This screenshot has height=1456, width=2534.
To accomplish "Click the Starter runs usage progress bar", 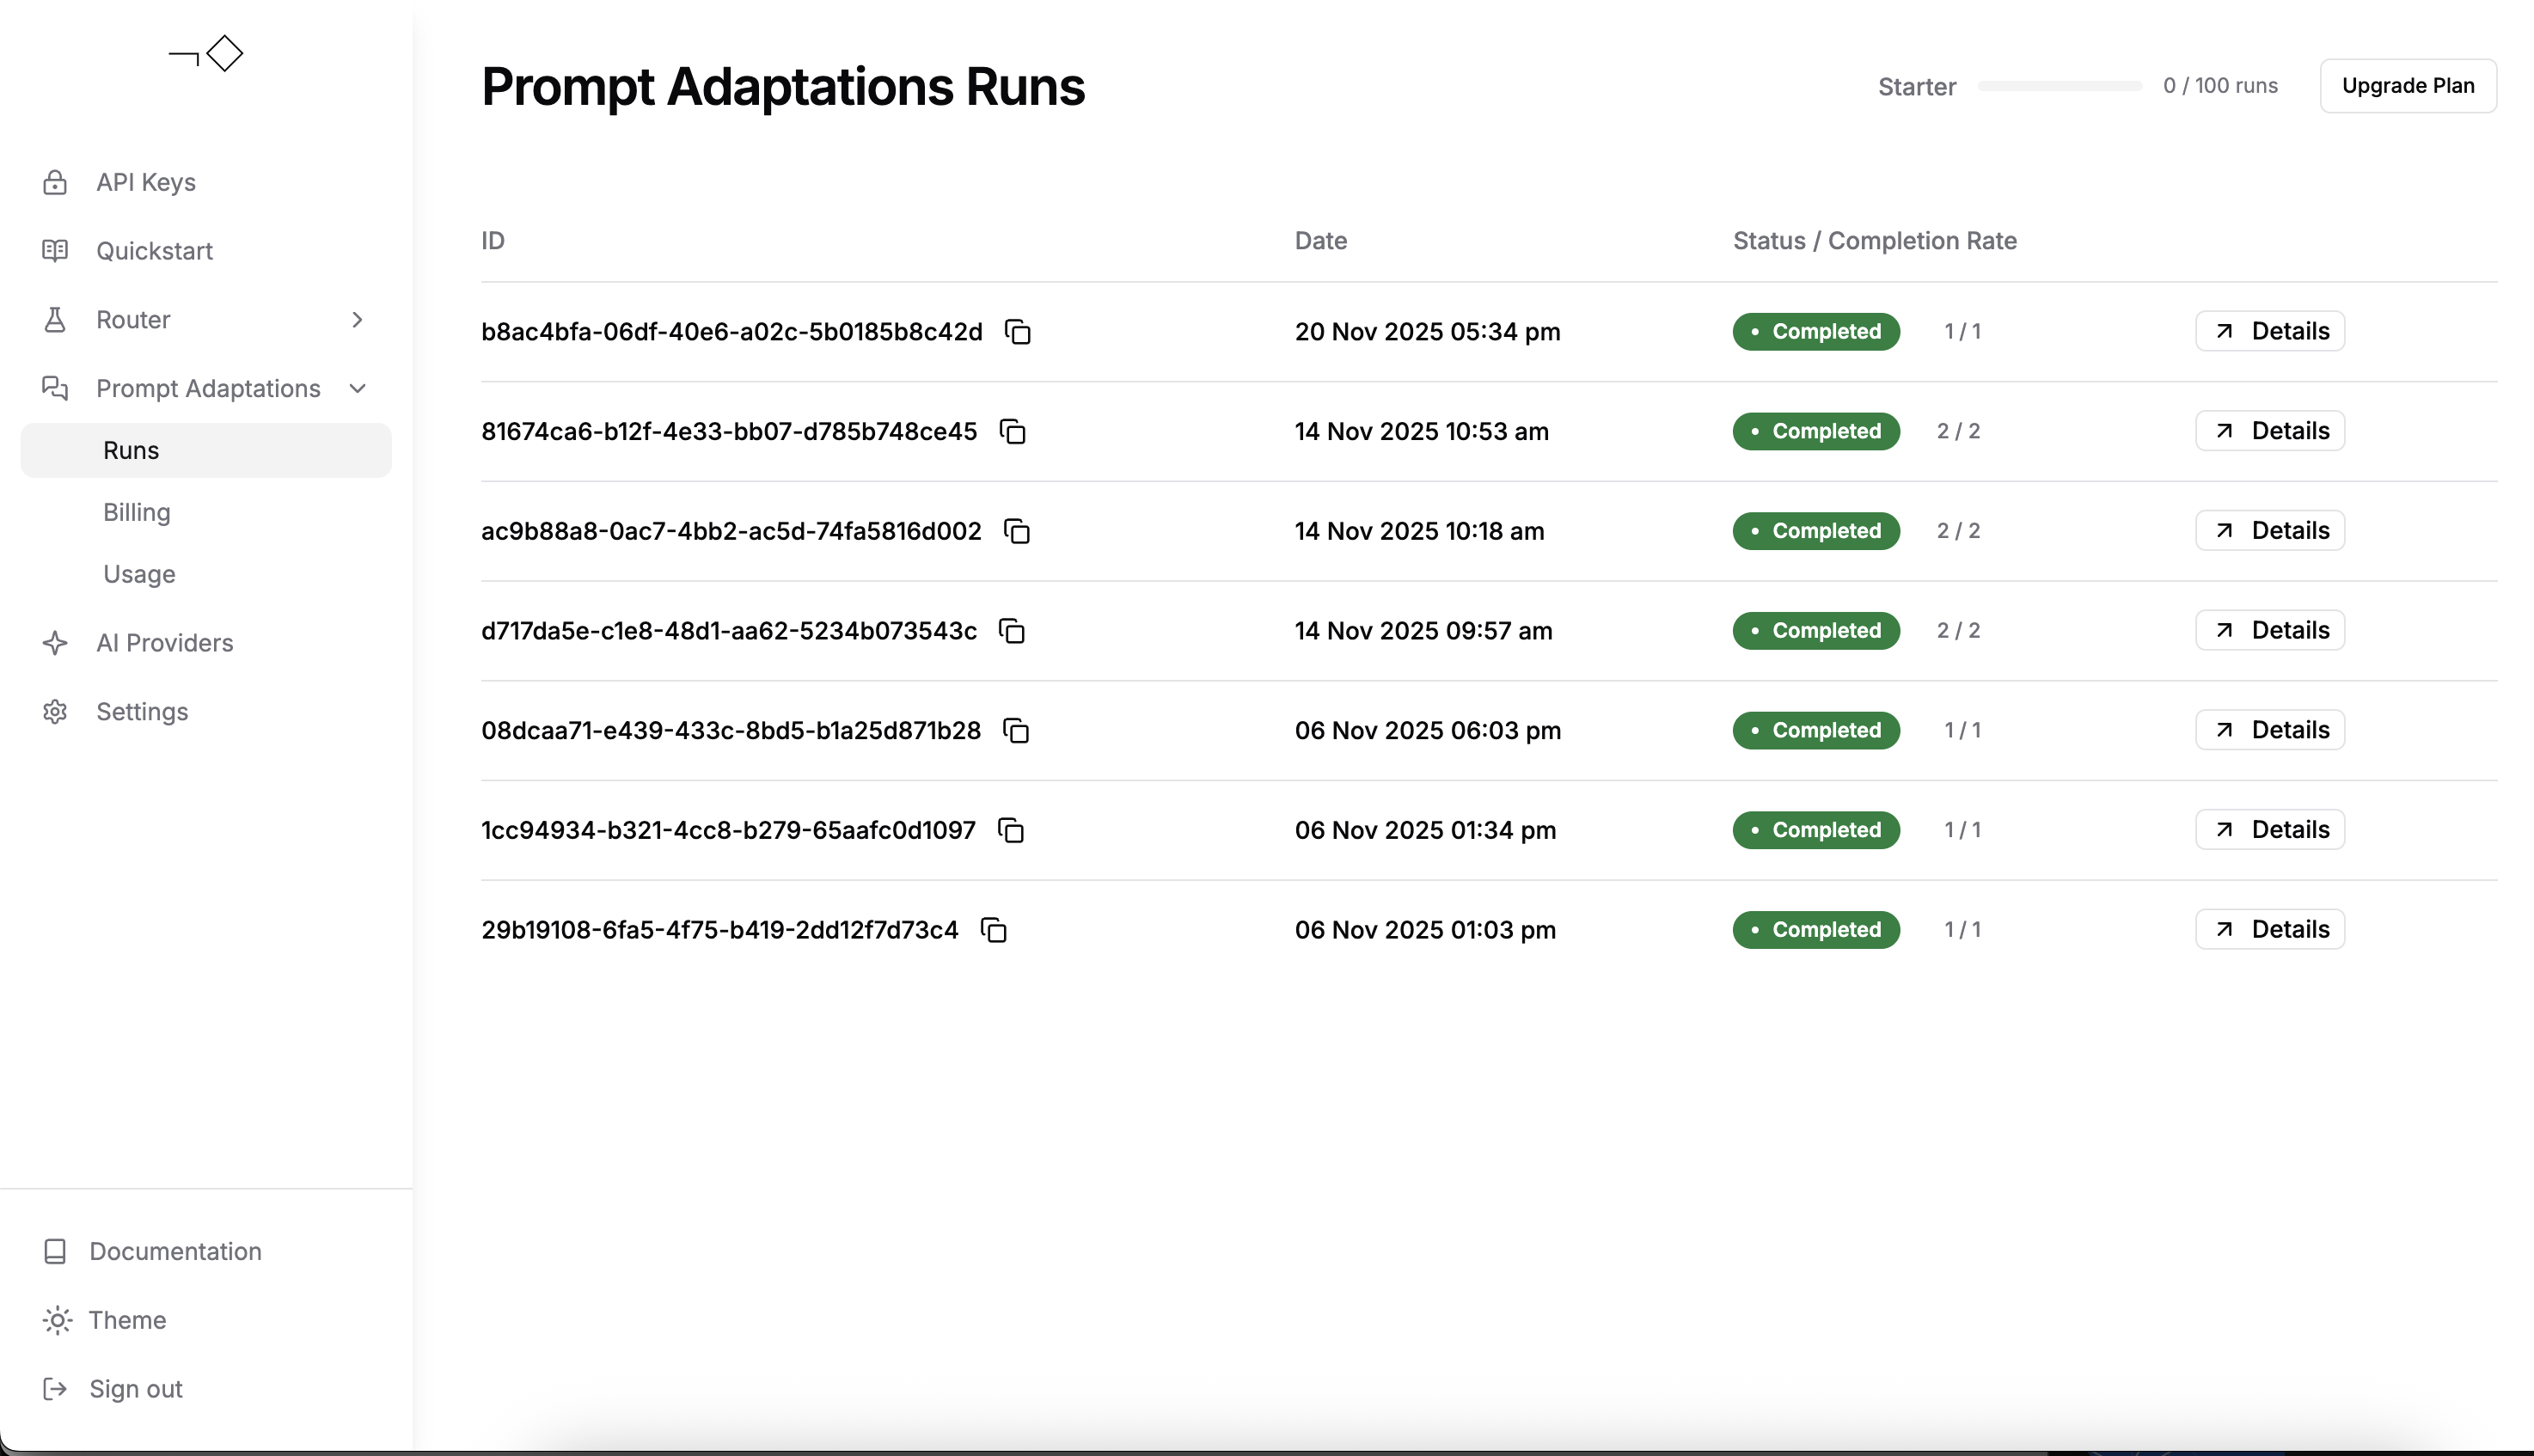I will pos(2059,86).
